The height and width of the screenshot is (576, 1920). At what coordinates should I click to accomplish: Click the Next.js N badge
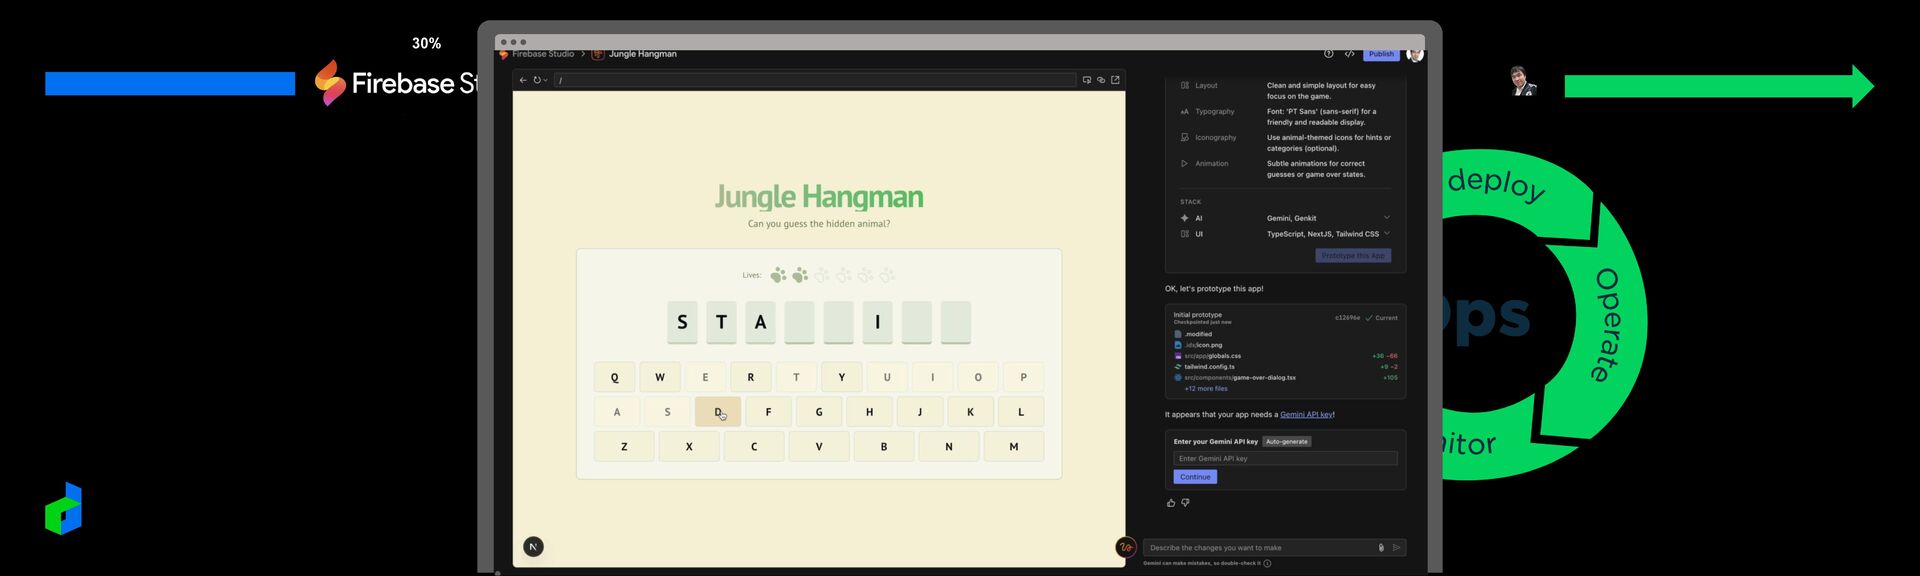(x=534, y=546)
